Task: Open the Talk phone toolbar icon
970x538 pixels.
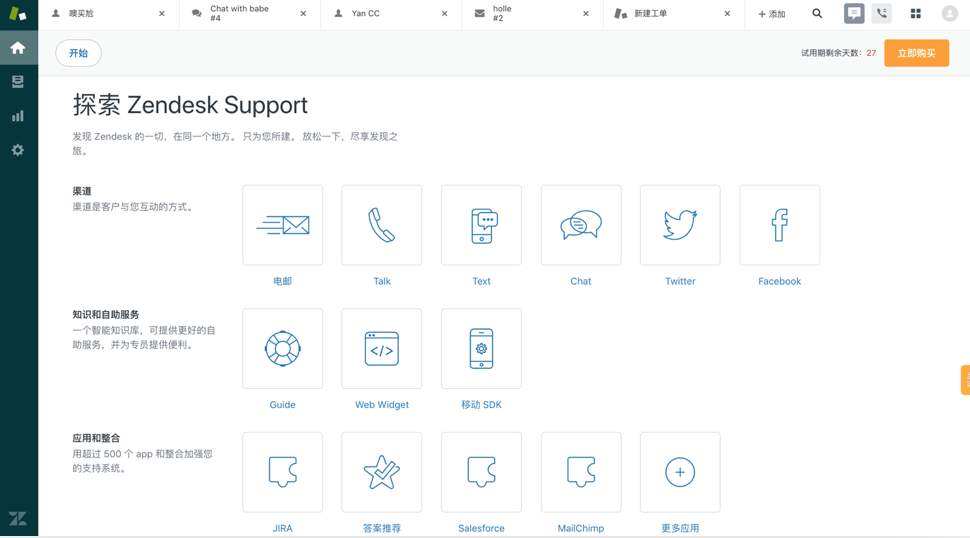Action: 882,14
